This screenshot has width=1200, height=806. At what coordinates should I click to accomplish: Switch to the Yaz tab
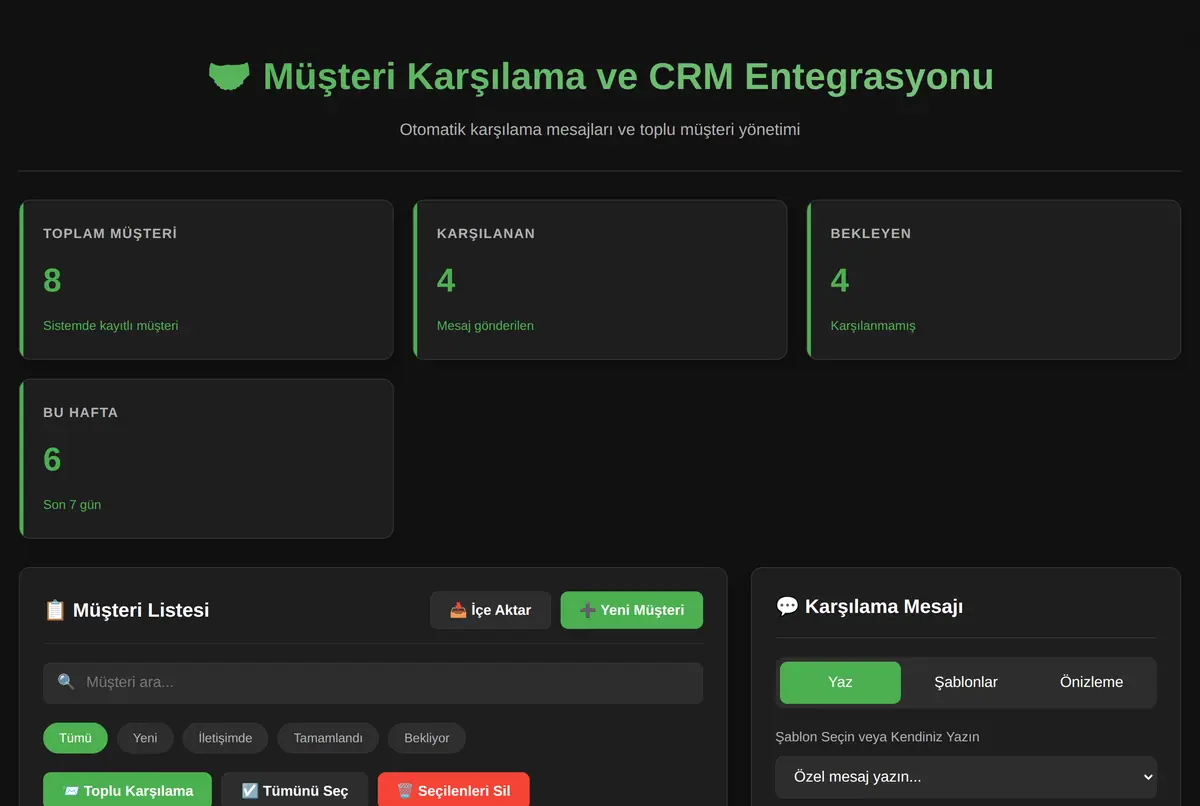click(x=840, y=682)
